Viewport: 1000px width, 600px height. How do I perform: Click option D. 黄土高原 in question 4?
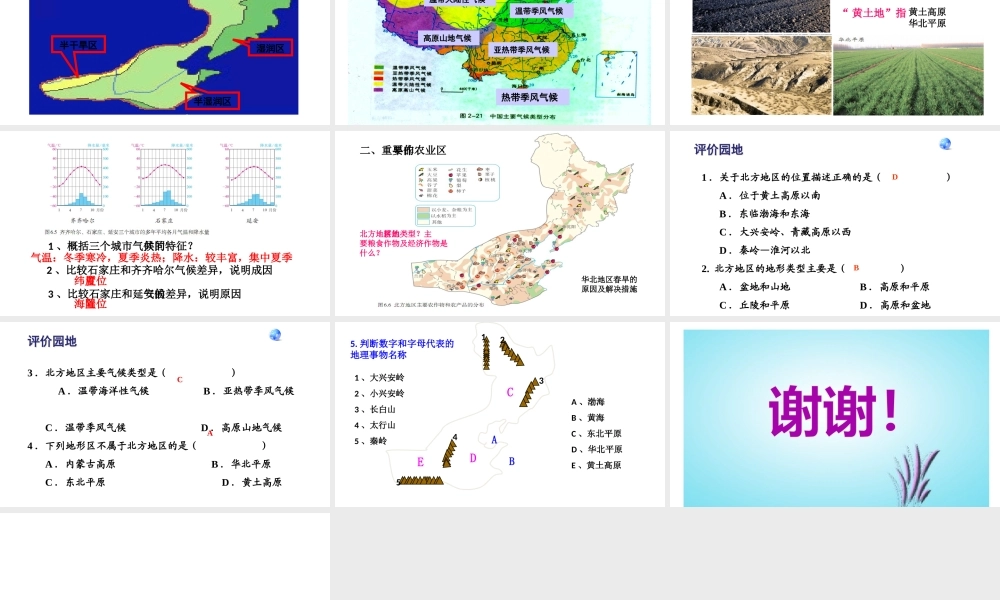tap(251, 483)
